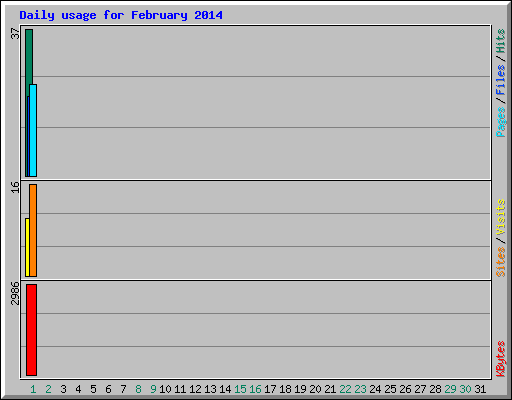Screen dimensions: 512x400
Task: Click the 37 maximum value label
Action: click(15, 34)
